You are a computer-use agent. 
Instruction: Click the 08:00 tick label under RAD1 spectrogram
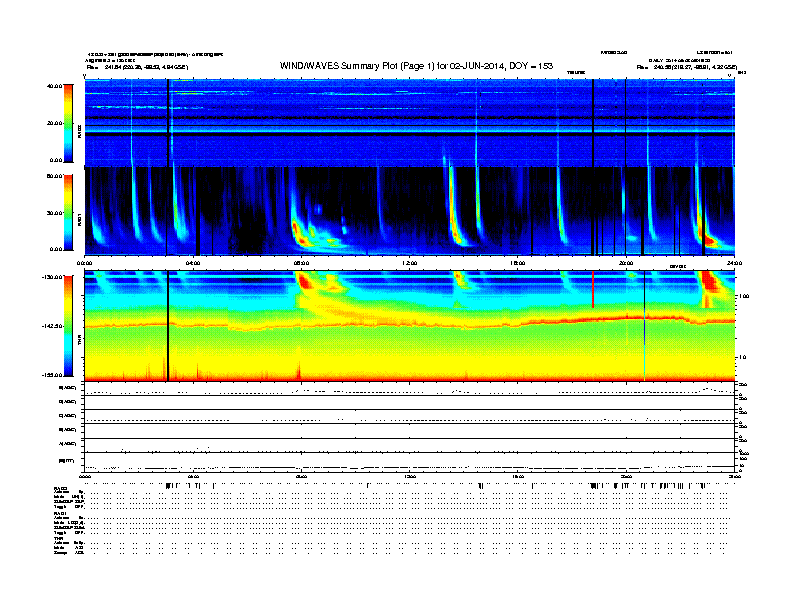point(301,263)
